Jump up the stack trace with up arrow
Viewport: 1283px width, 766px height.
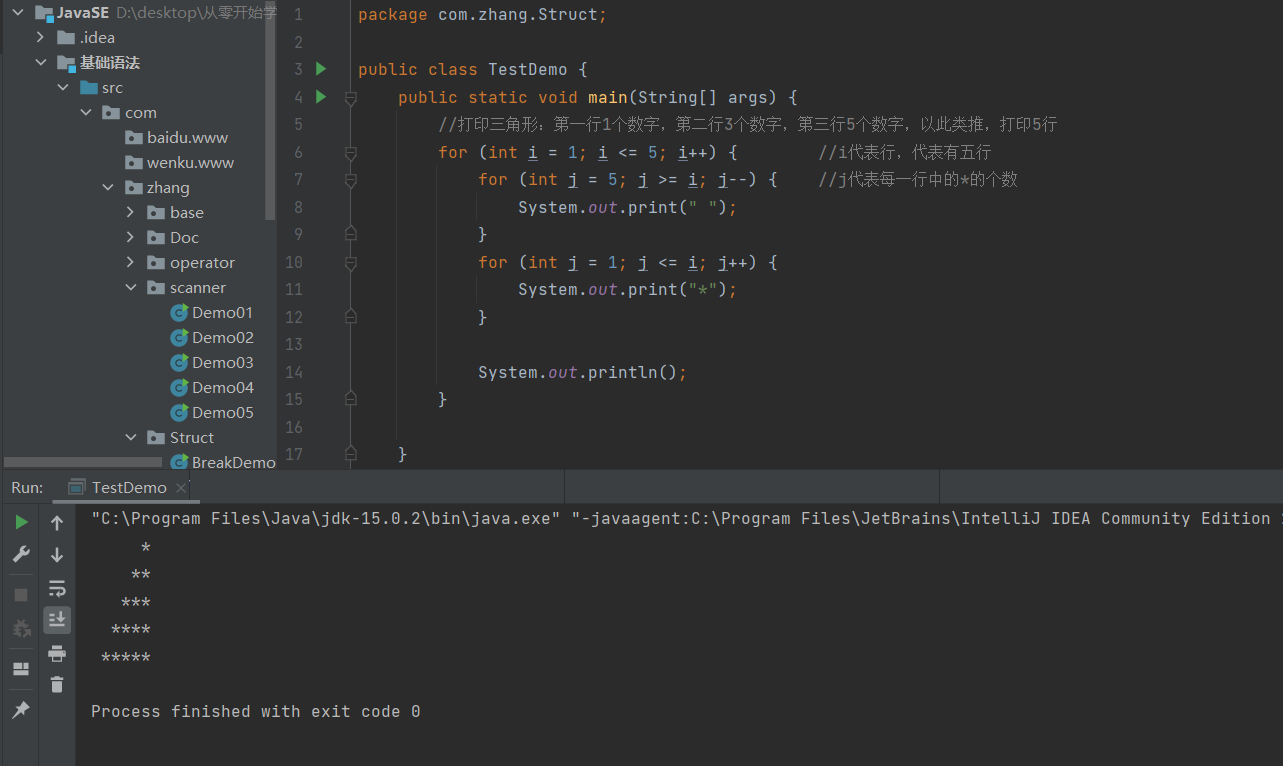[57, 522]
